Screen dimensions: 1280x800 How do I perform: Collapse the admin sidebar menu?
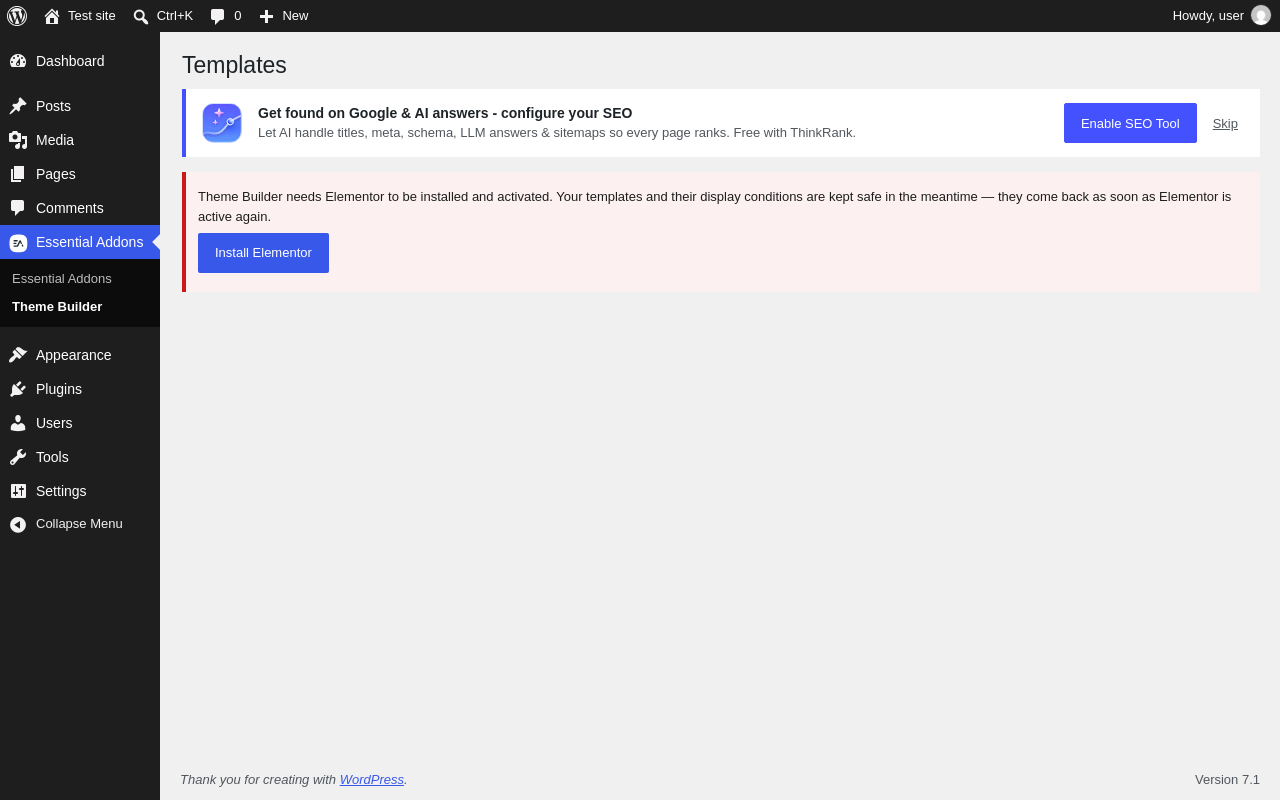pos(80,524)
